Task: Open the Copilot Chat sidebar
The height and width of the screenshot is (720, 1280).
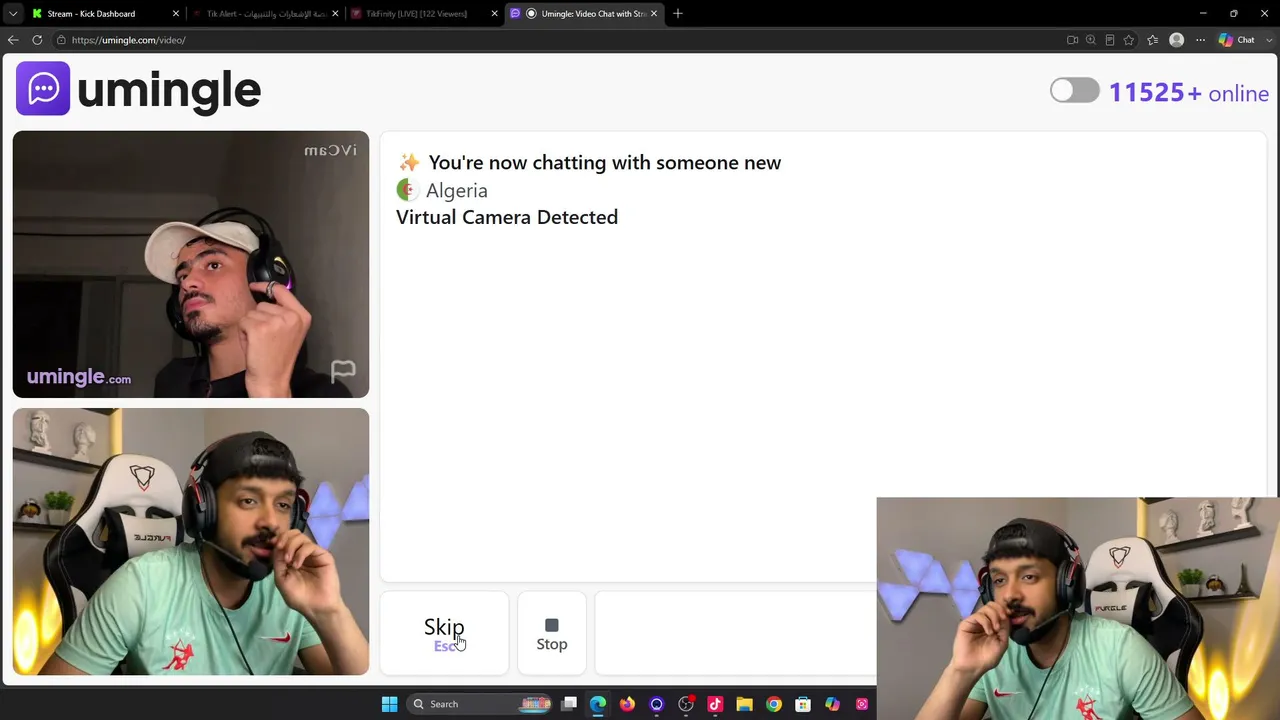Action: (x=1237, y=40)
